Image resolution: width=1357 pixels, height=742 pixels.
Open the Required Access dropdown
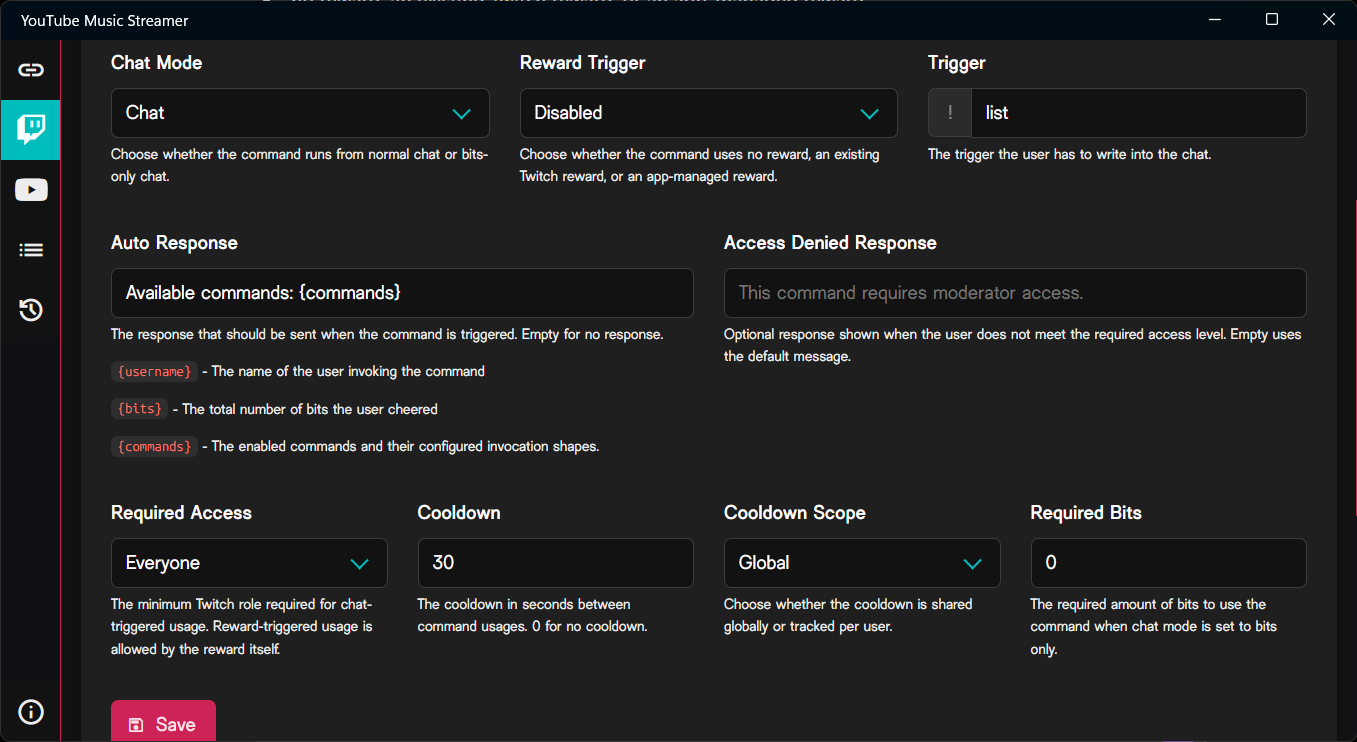[x=249, y=563]
